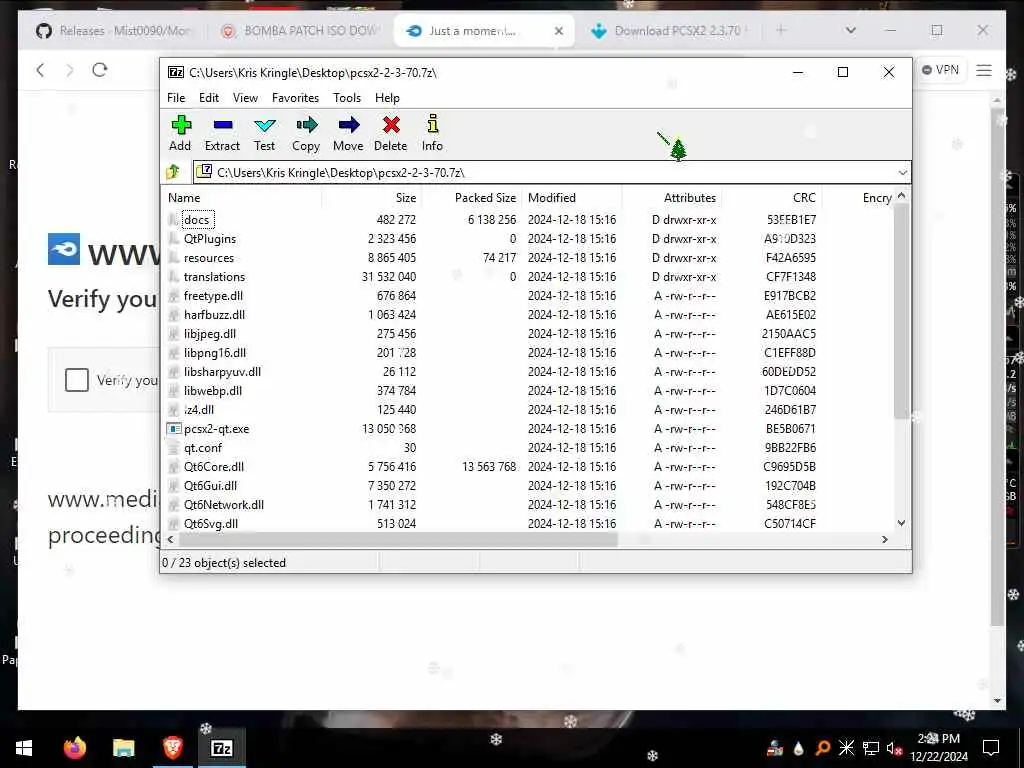
Task: Switch to the GitHub Releases tab
Action: (115, 31)
